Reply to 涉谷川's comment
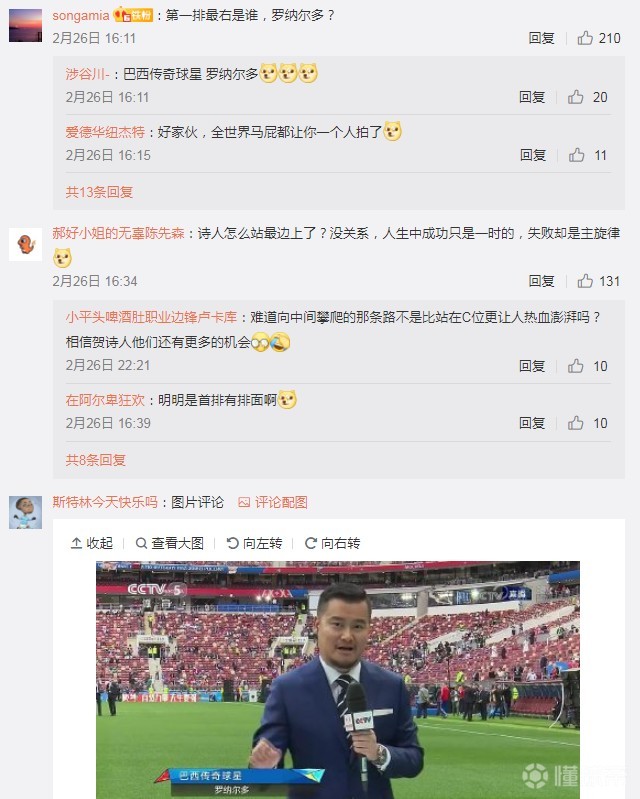The width and height of the screenshot is (640, 799). [532, 97]
